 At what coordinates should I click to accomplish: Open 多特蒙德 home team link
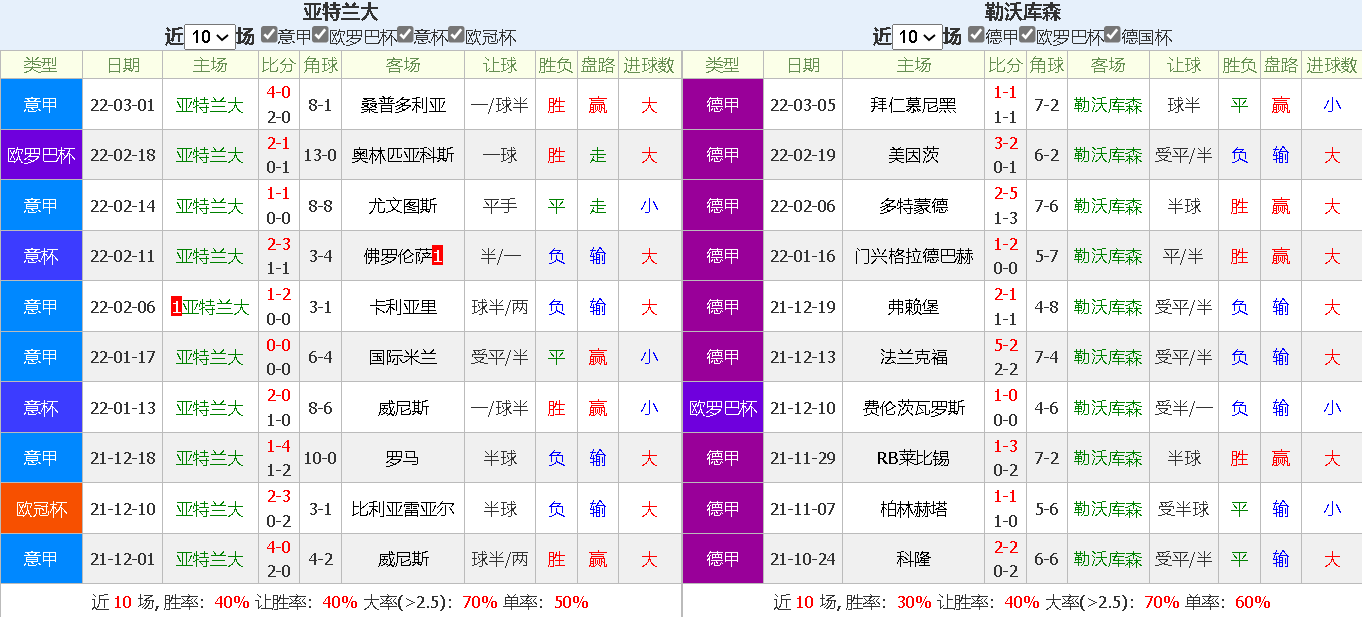914,206
